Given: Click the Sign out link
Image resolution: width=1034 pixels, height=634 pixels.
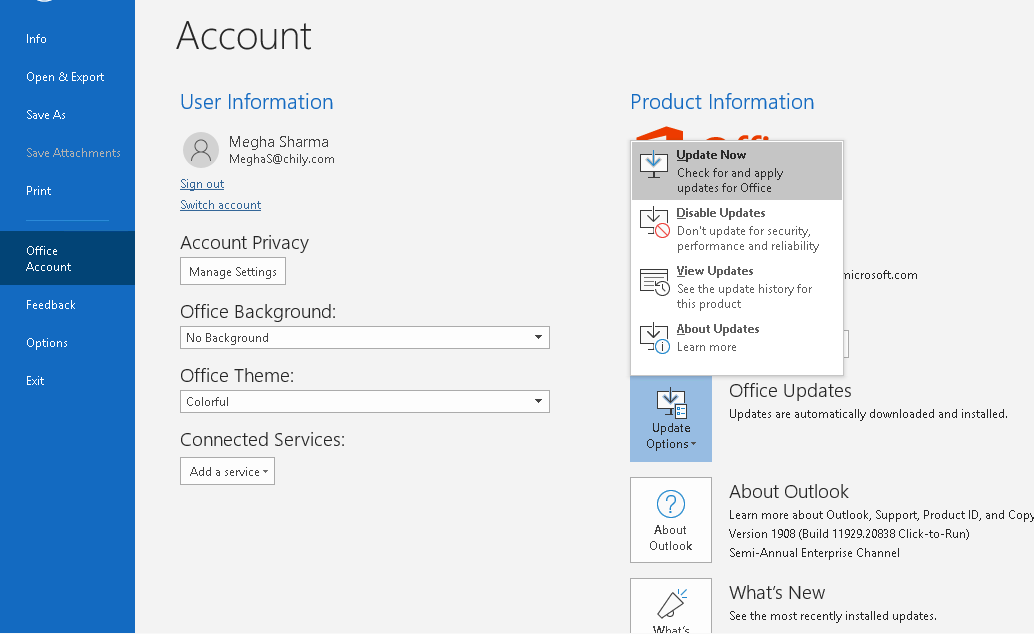Looking at the screenshot, I should click(x=202, y=184).
